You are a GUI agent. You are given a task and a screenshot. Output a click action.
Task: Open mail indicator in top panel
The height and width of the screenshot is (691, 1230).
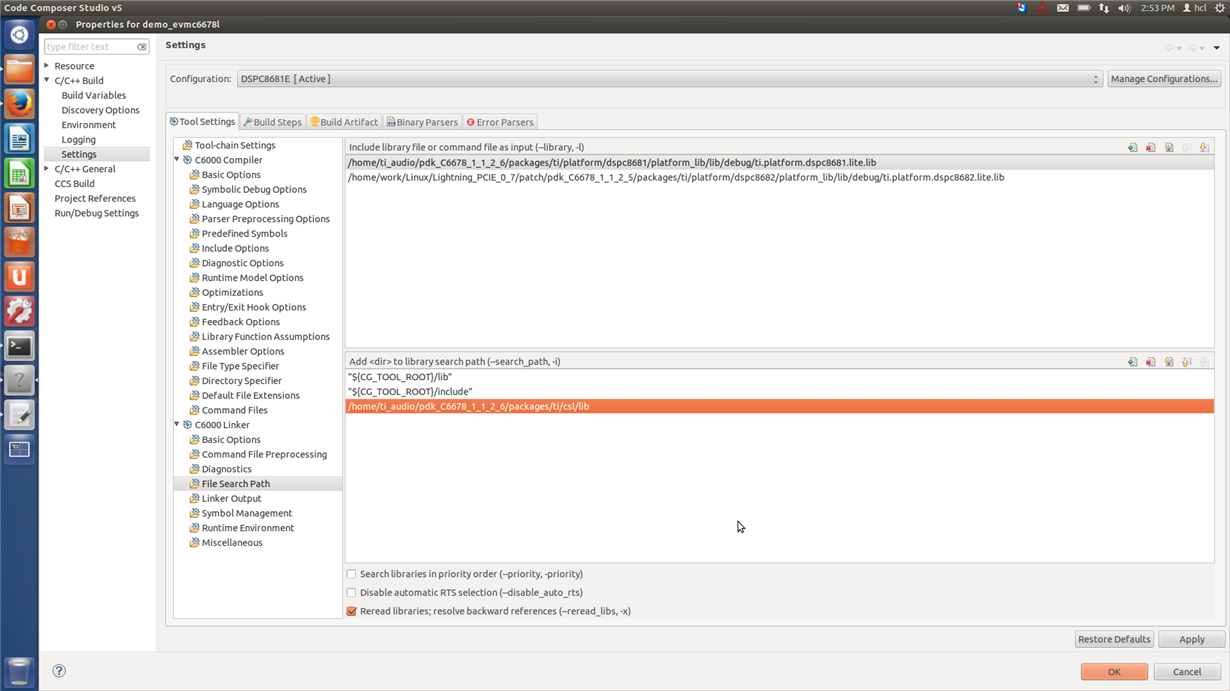coord(1063,8)
